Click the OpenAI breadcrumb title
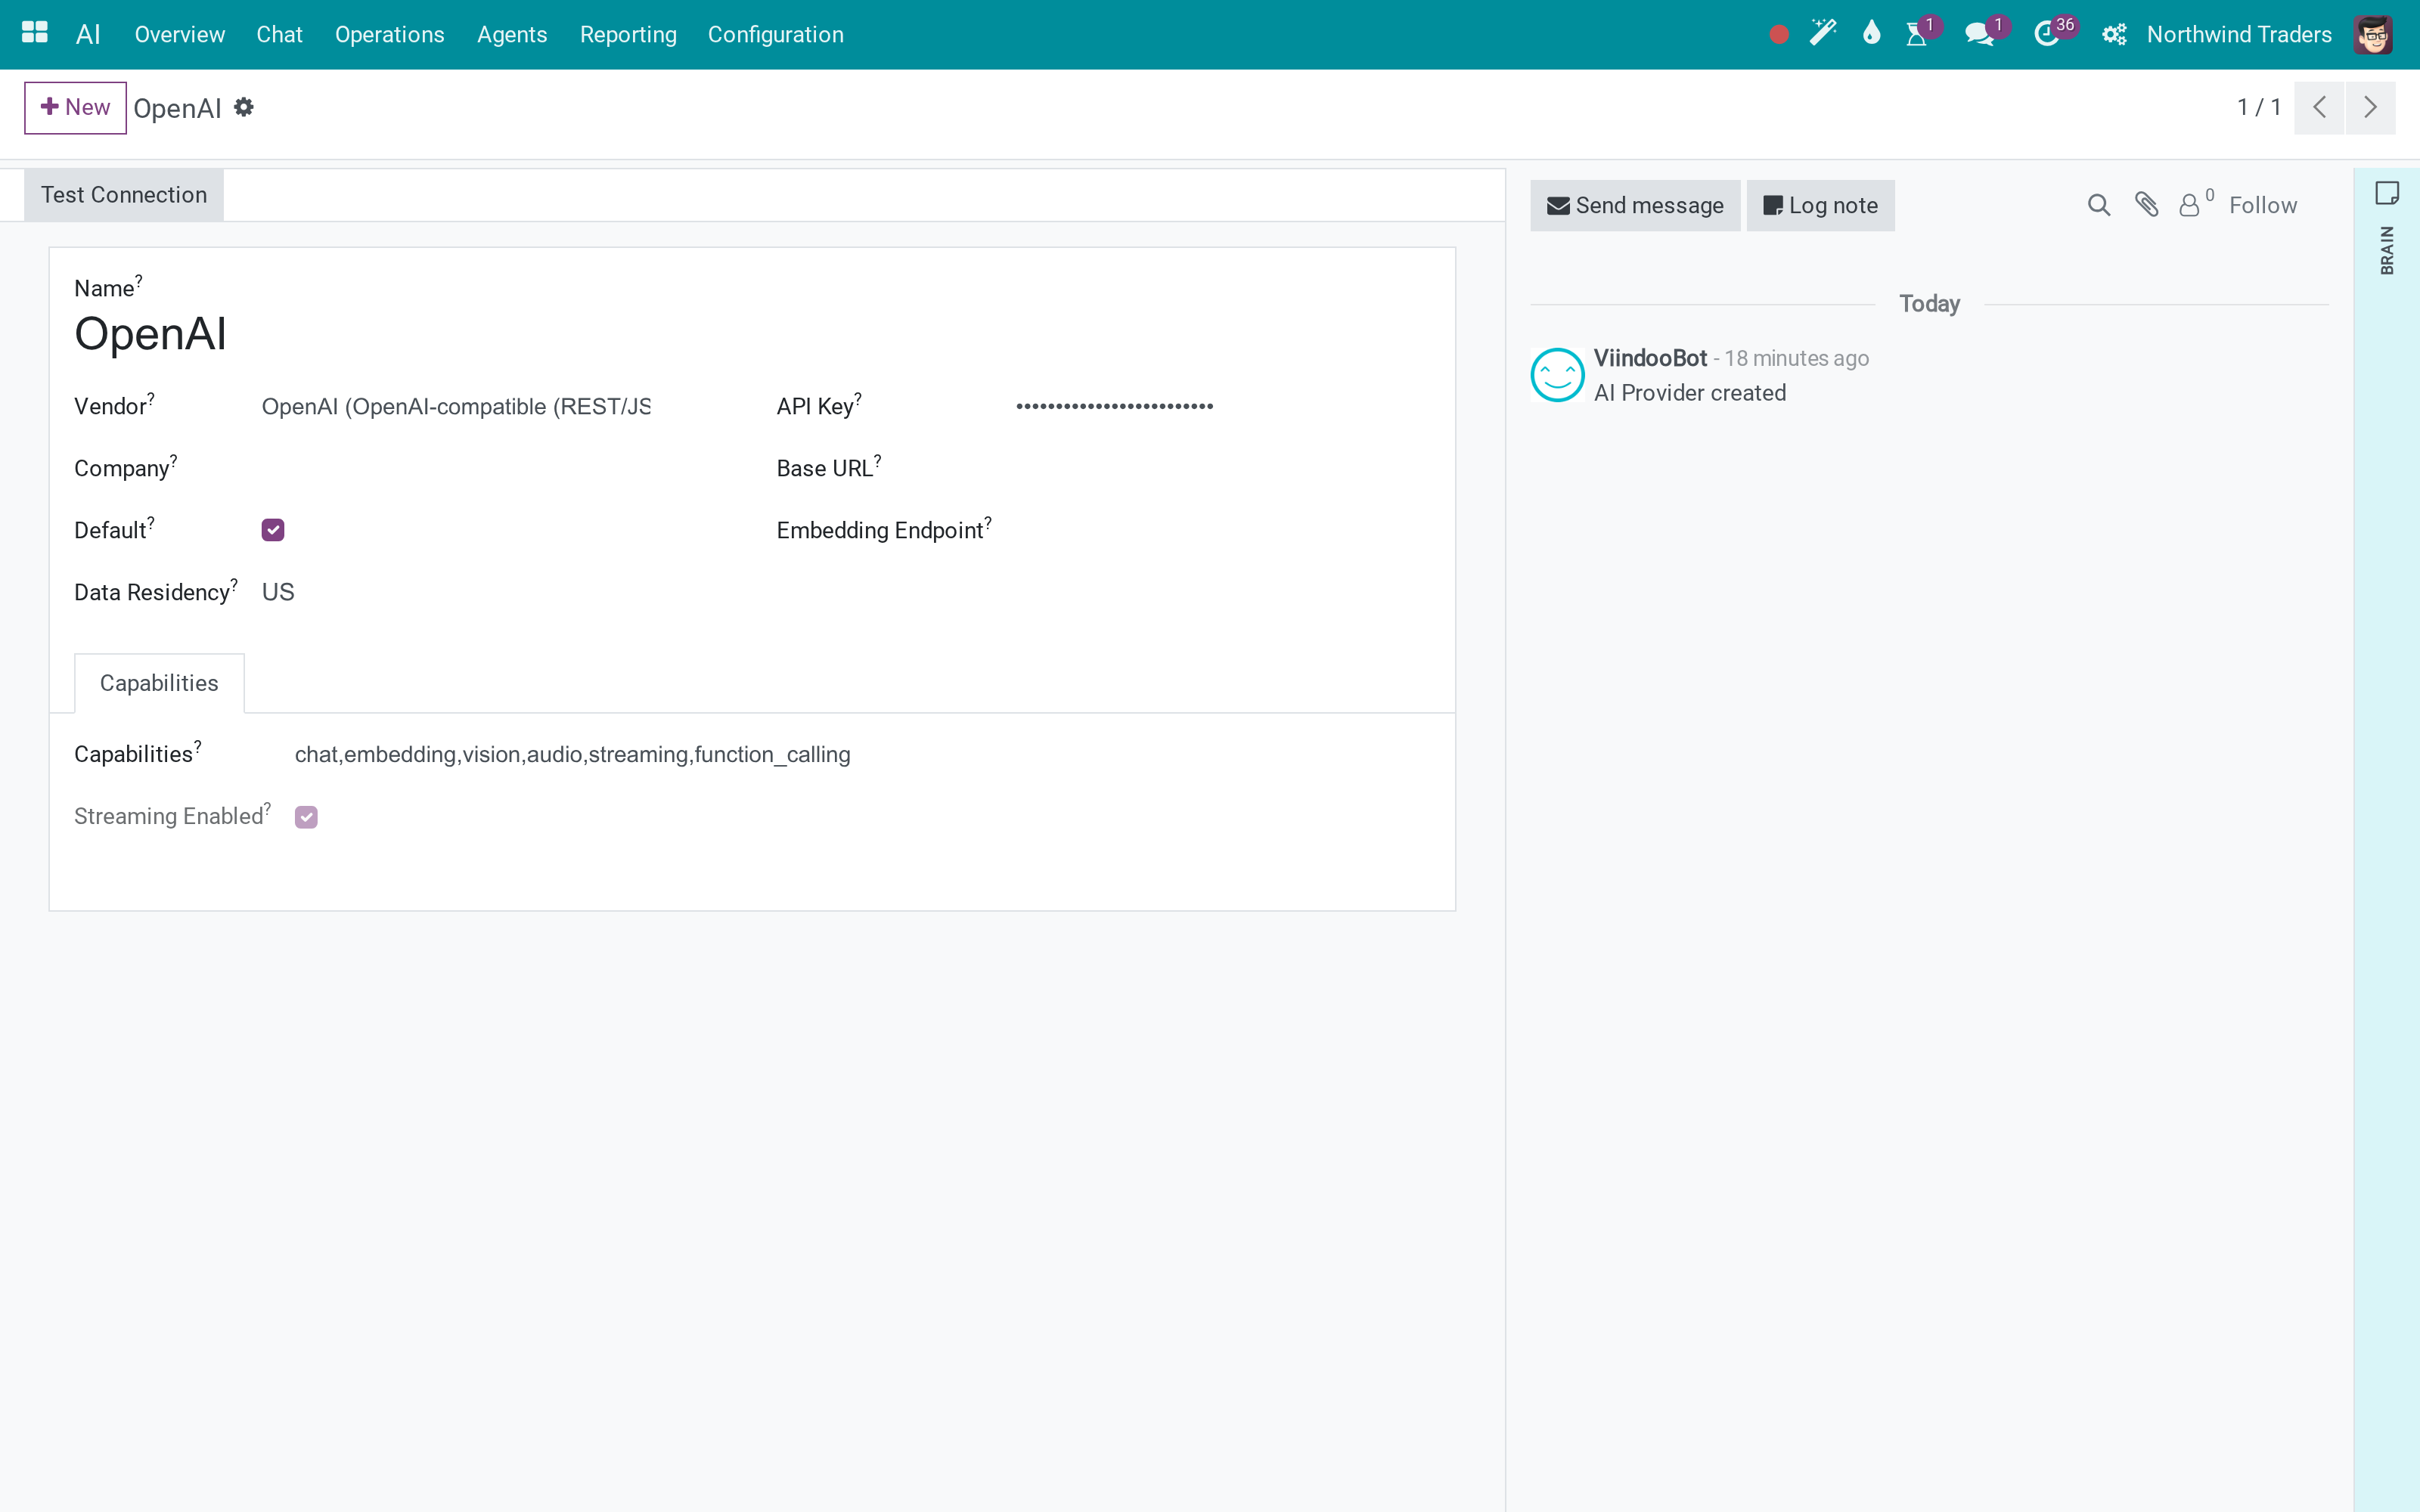The image size is (2420, 1512). 177,108
